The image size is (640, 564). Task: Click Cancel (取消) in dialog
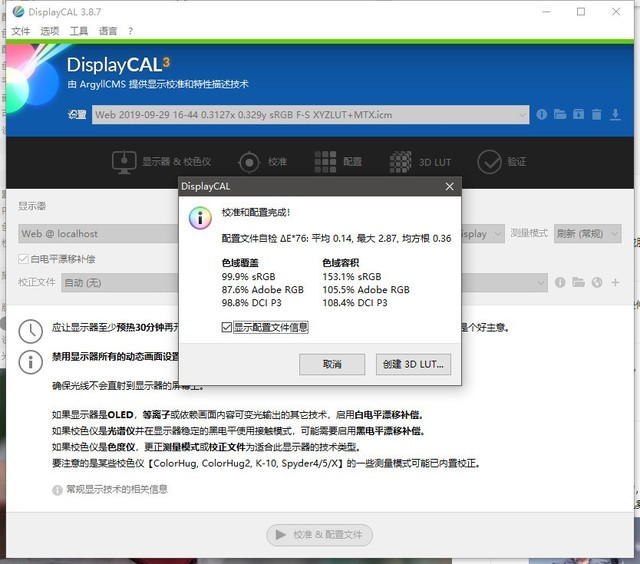tap(332, 364)
